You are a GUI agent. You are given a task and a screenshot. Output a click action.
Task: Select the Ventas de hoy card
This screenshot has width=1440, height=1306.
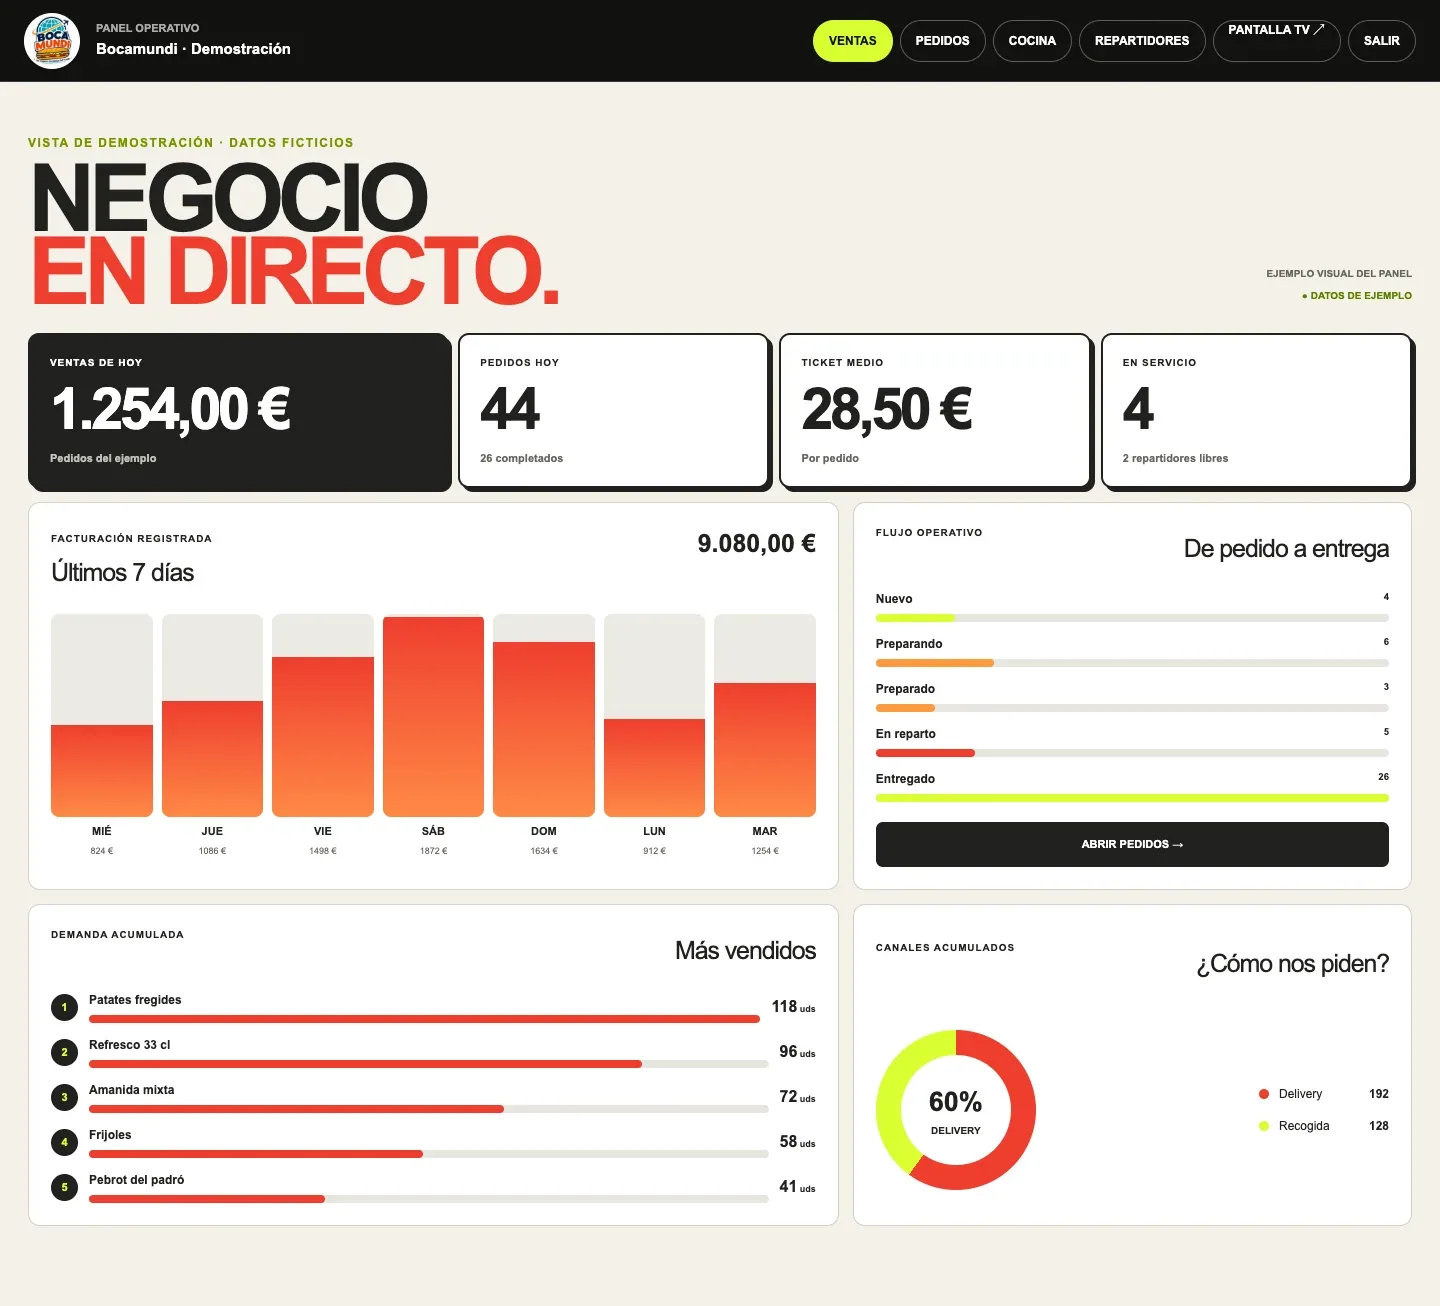pos(240,412)
